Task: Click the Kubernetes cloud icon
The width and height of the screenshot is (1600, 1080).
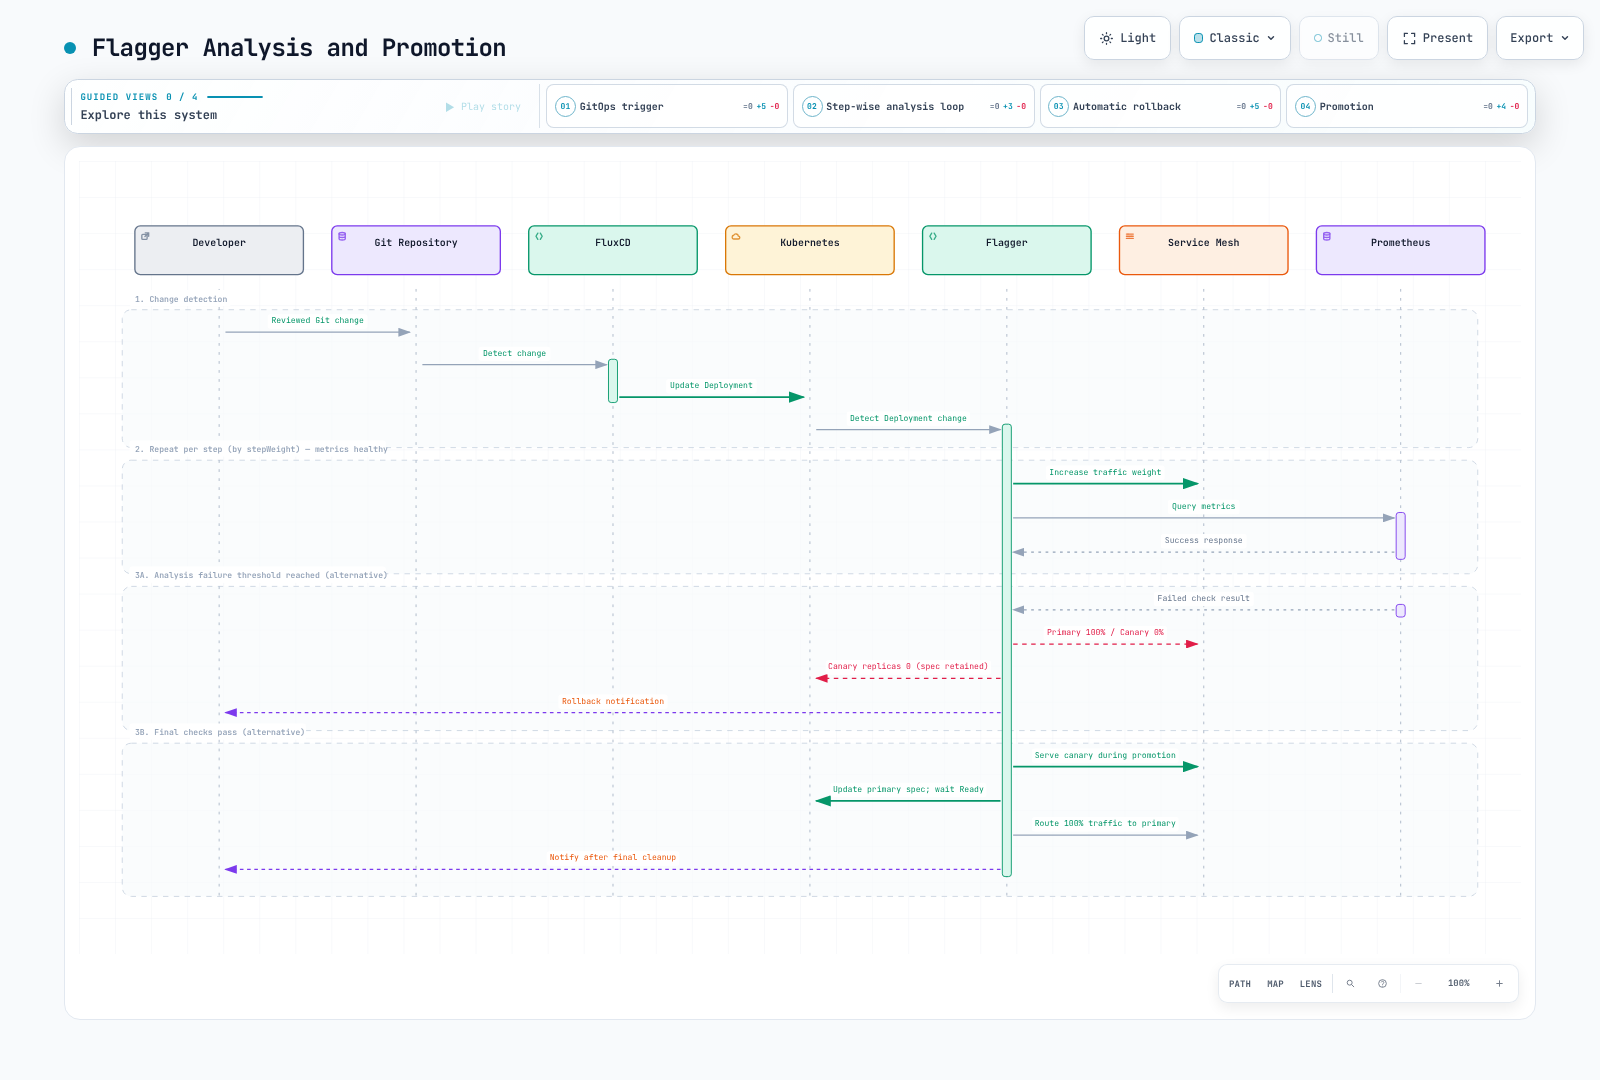Action: tap(736, 237)
